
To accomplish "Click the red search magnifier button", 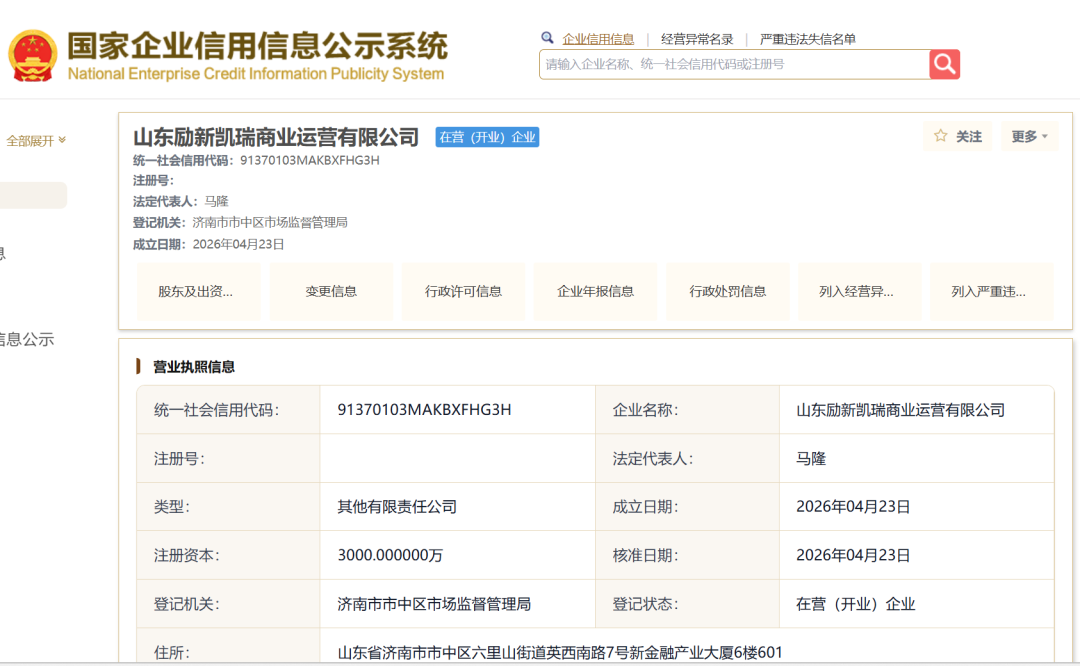I will point(944,64).
